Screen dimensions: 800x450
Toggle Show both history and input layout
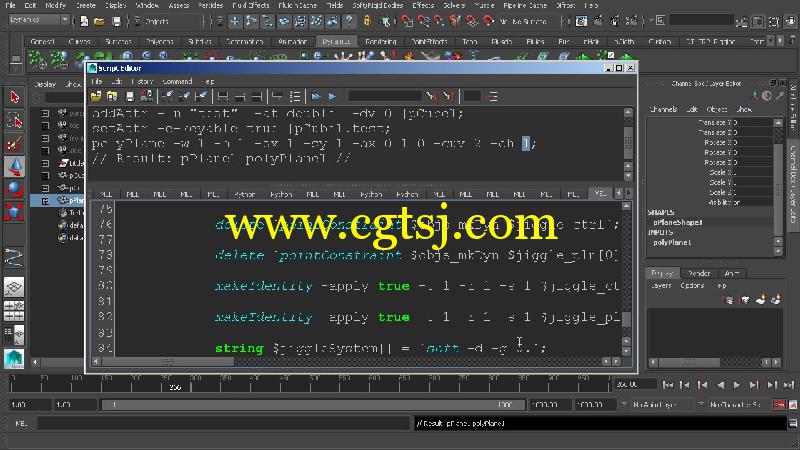click(x=257, y=96)
